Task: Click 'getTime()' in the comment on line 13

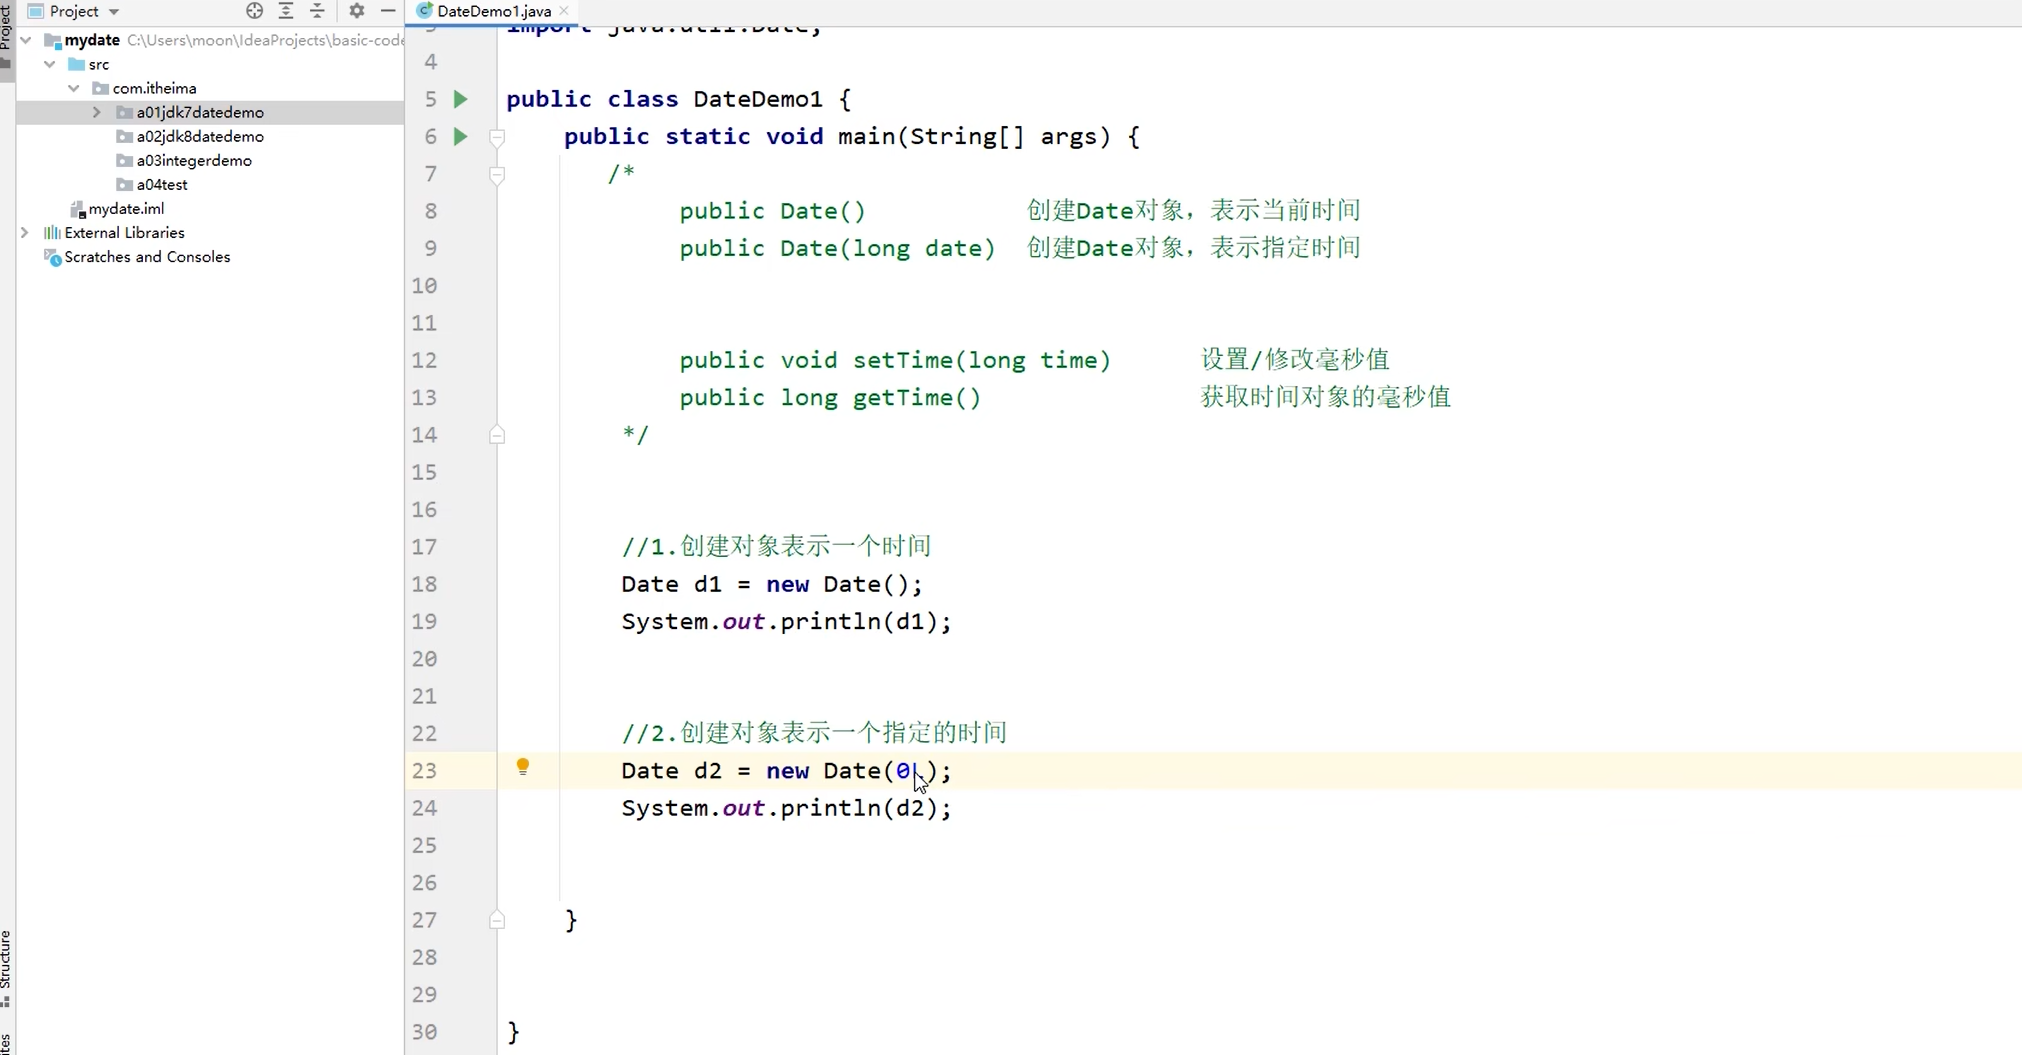Action: (x=916, y=398)
